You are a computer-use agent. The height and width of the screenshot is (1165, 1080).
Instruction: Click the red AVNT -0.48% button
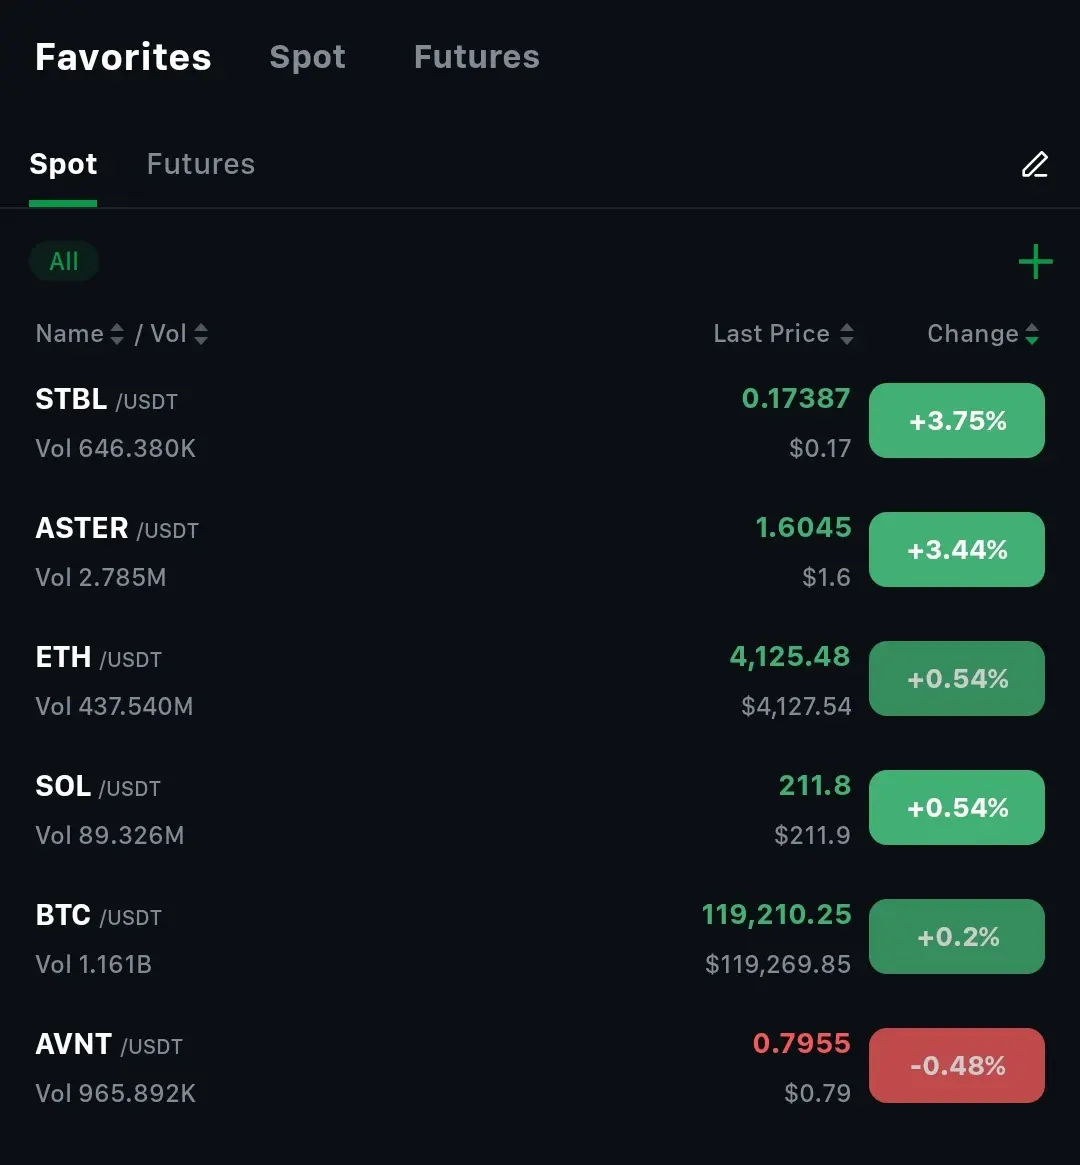(x=956, y=1066)
